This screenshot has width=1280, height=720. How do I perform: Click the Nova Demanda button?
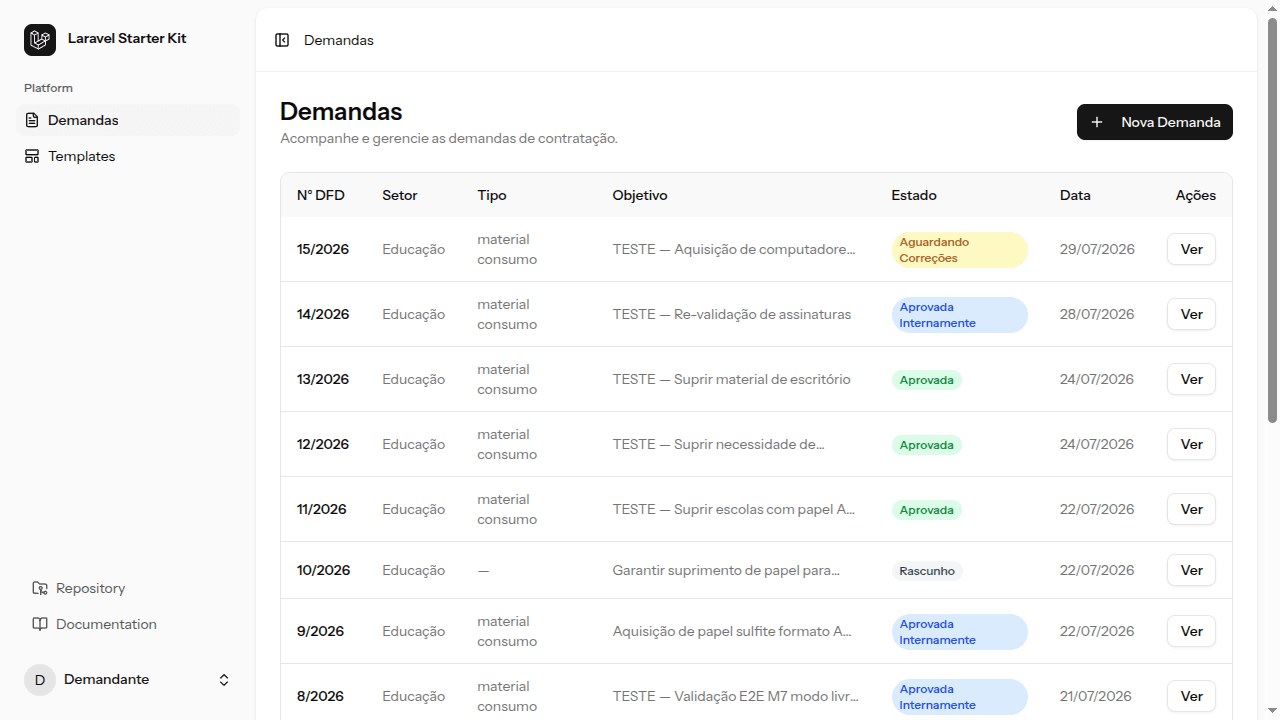click(x=1155, y=122)
